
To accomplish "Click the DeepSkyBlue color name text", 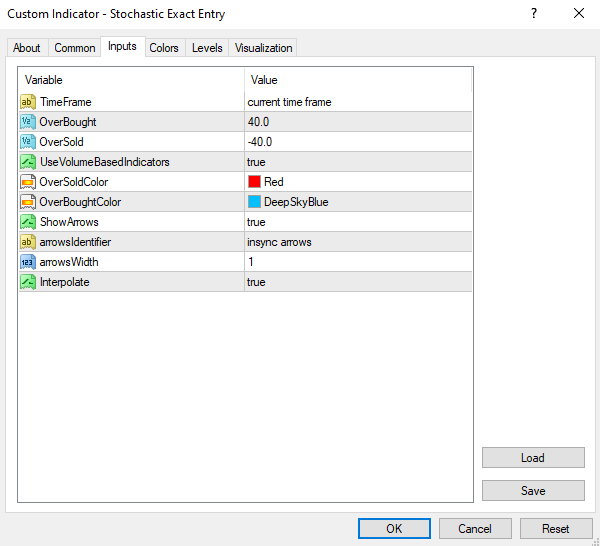I will [296, 202].
